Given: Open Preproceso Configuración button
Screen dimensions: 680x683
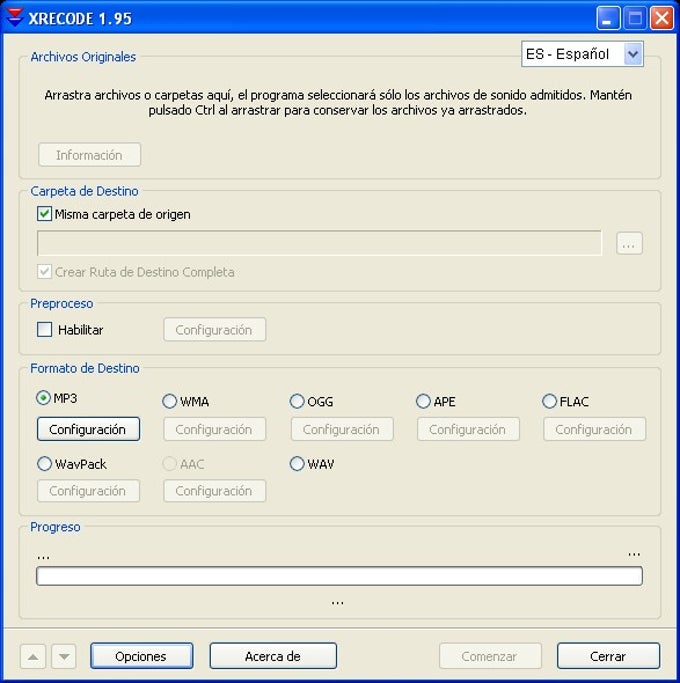Looking at the screenshot, I should pyautogui.click(x=214, y=330).
